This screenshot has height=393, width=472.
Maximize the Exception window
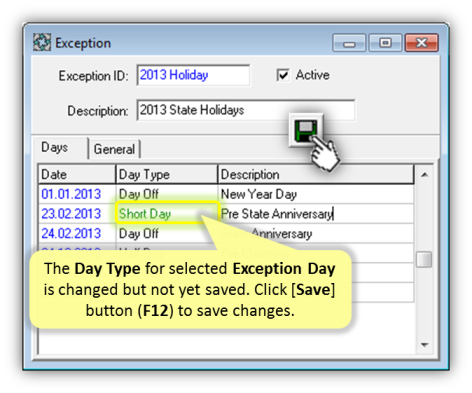(x=385, y=43)
